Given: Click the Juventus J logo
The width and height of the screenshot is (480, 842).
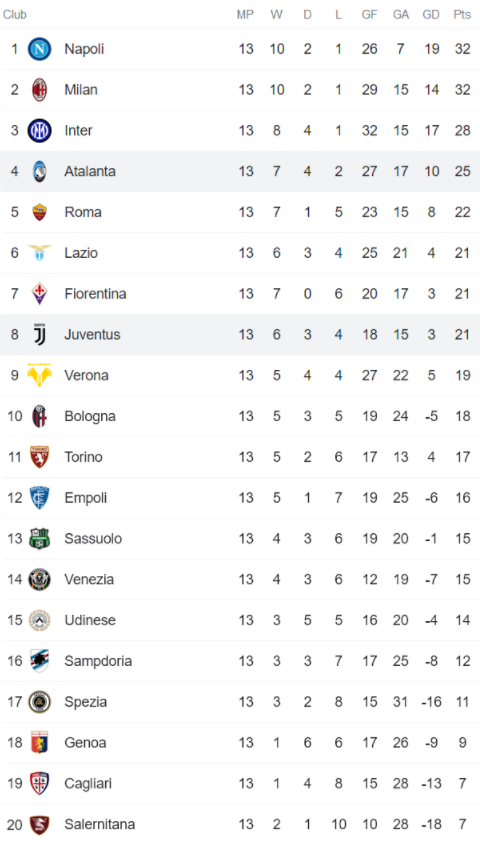Looking at the screenshot, I should (39, 335).
